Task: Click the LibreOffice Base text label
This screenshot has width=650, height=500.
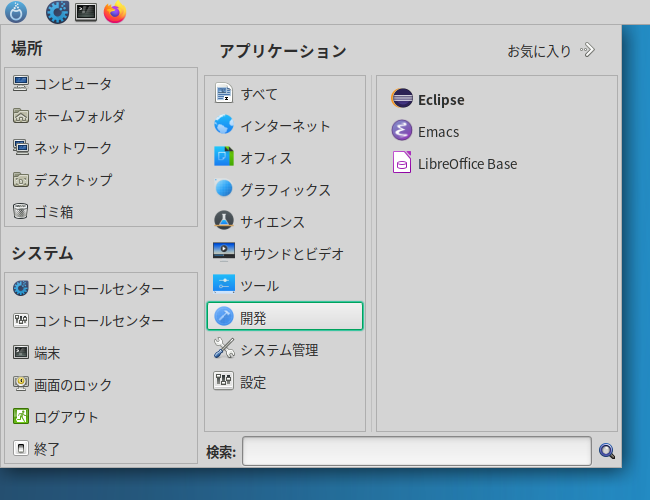Action: (x=468, y=164)
